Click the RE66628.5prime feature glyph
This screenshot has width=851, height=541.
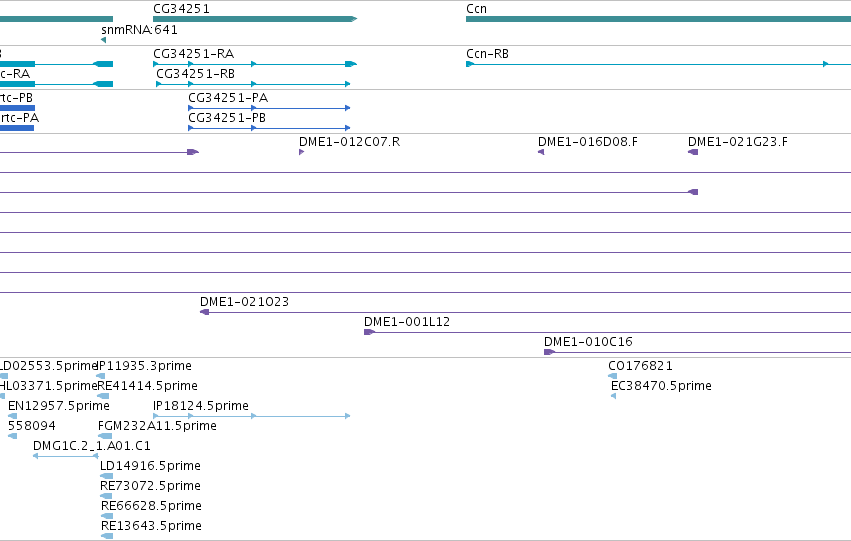[107, 516]
